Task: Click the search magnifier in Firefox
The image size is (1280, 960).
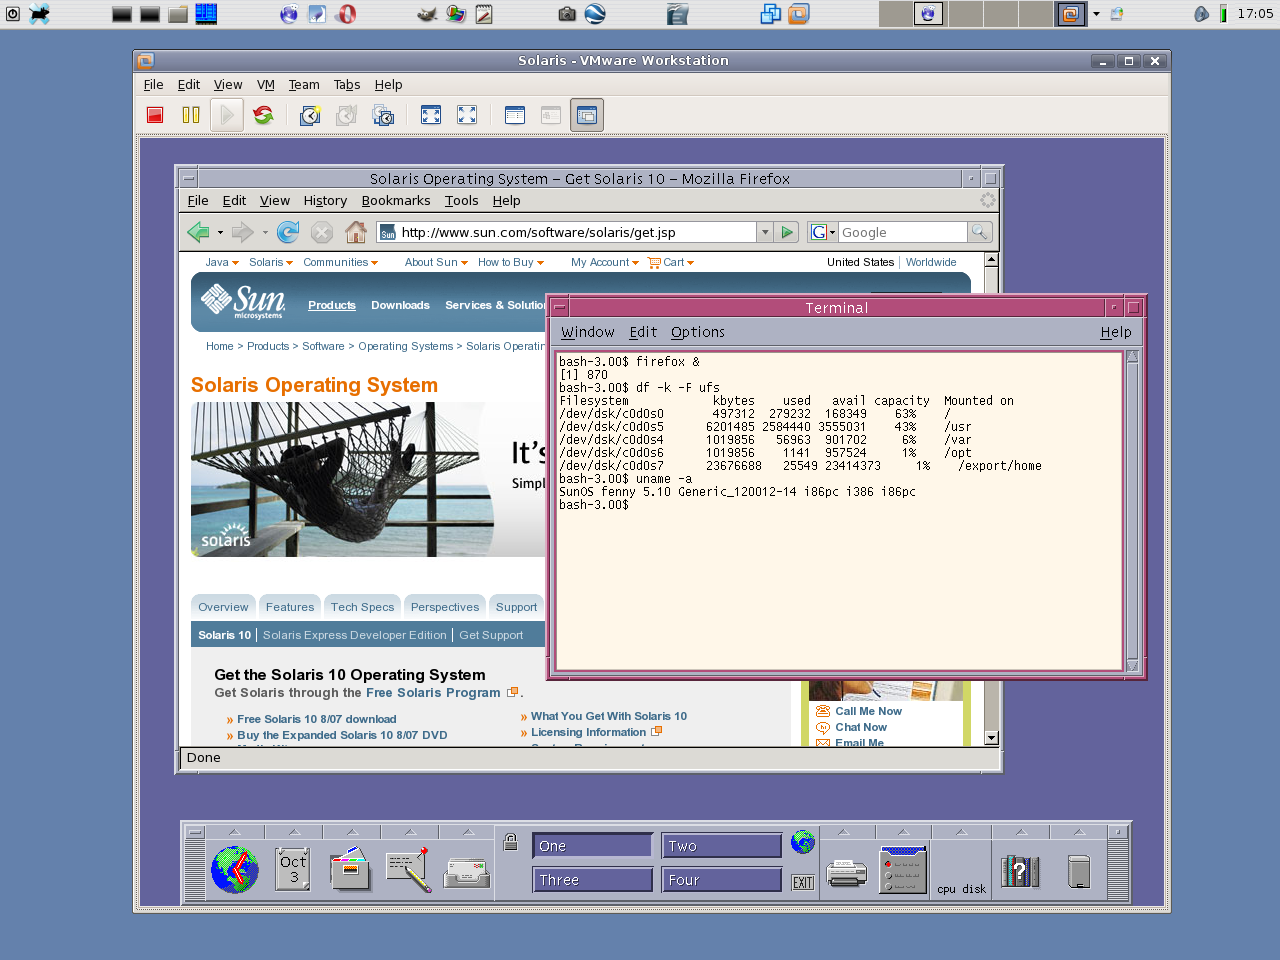Action: pyautogui.click(x=980, y=232)
